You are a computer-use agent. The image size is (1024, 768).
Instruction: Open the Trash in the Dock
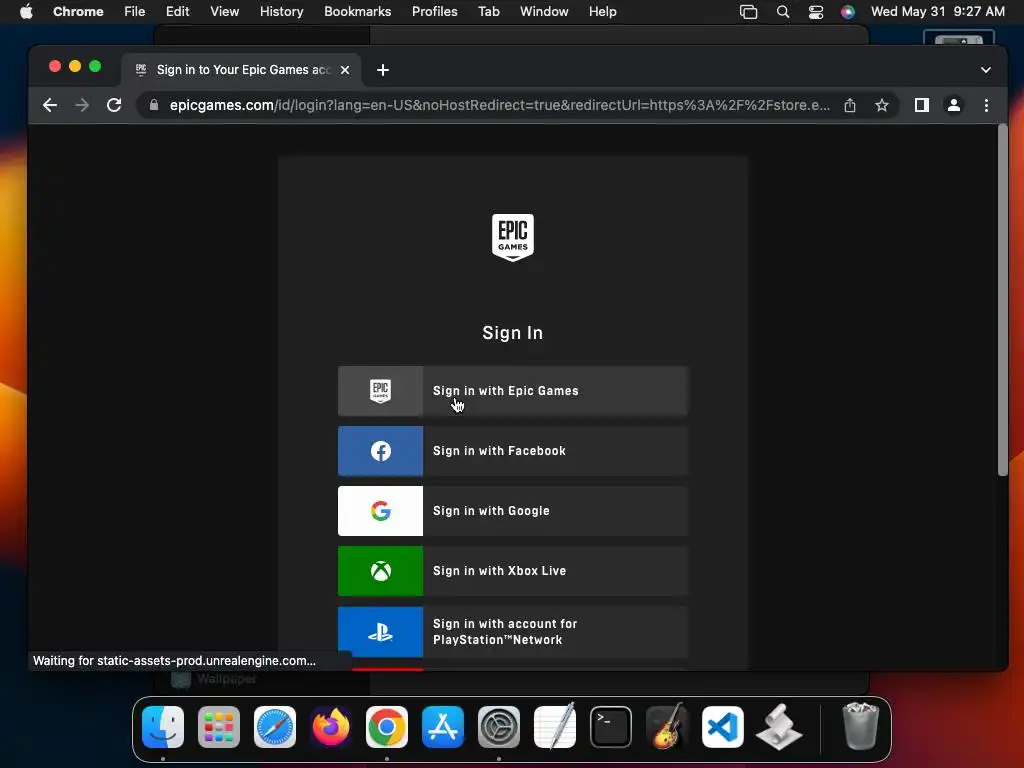click(861, 726)
